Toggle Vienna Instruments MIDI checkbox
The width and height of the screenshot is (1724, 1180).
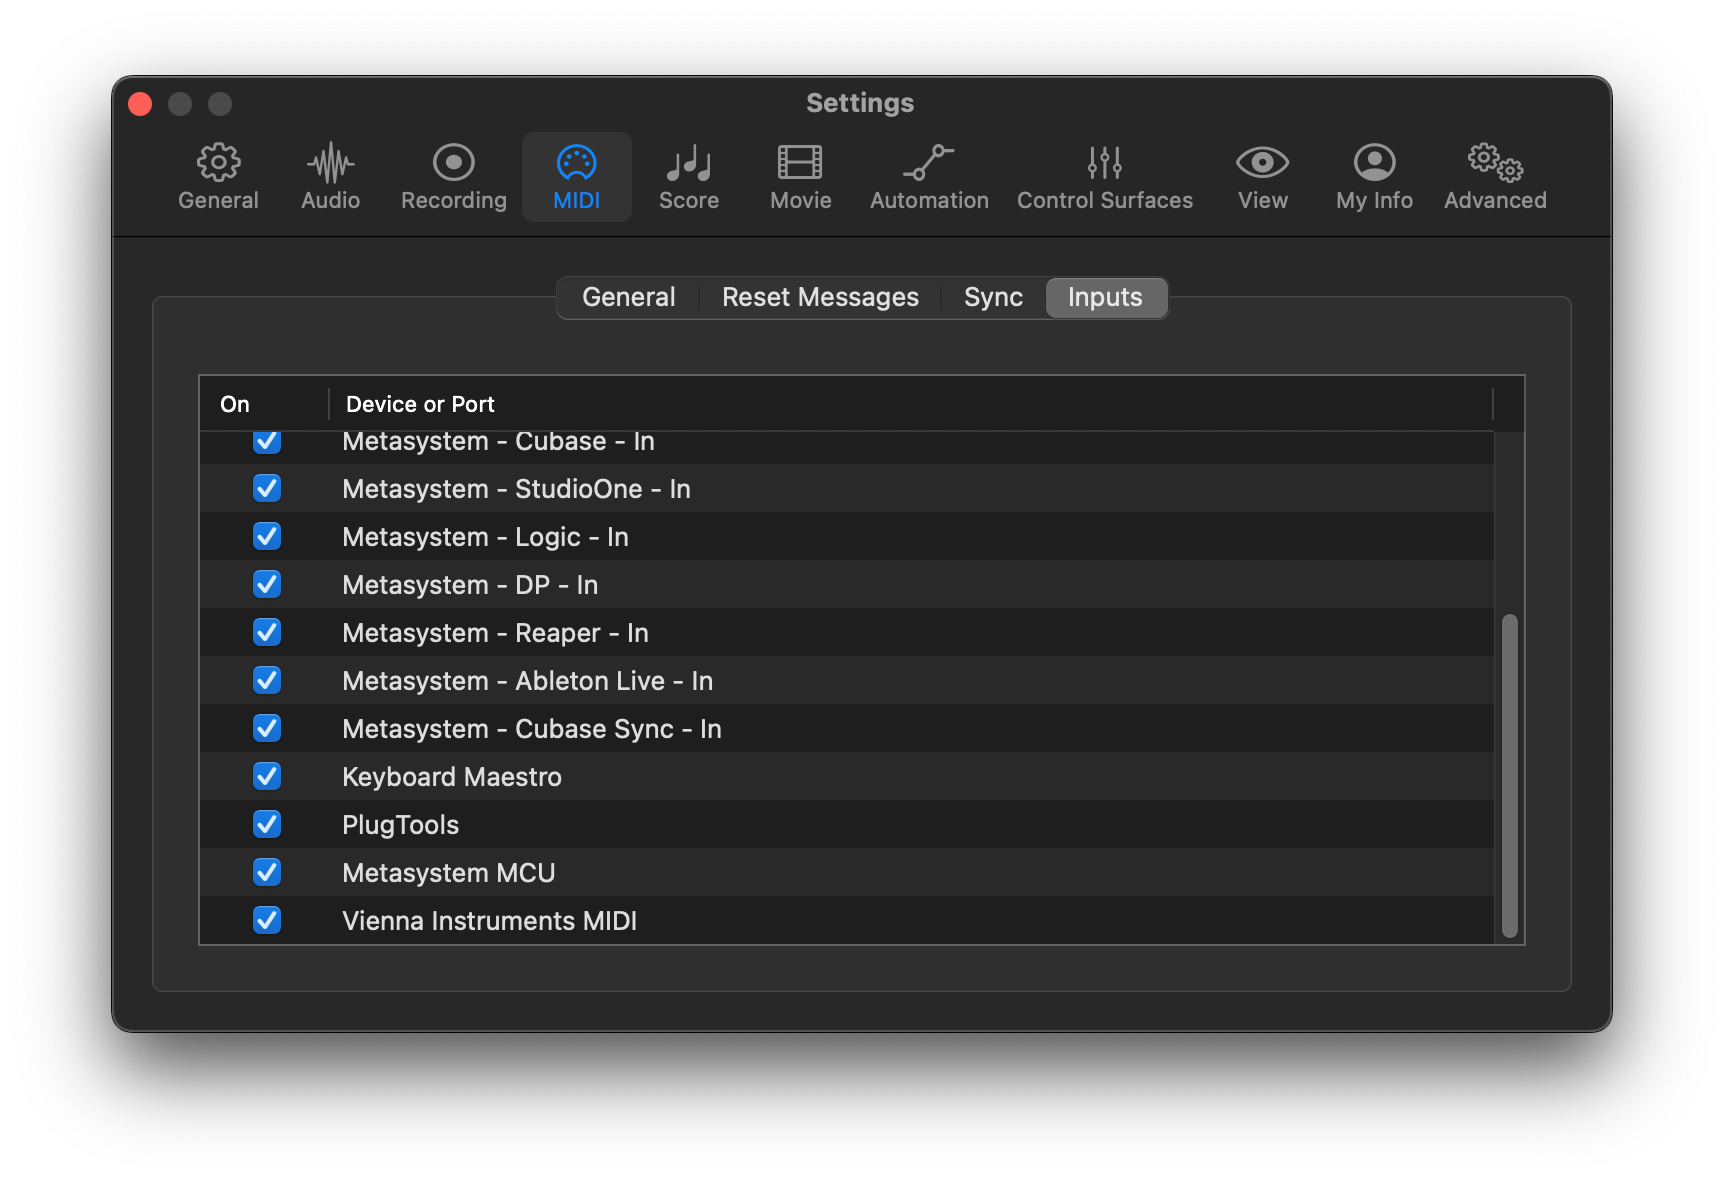pos(267,921)
